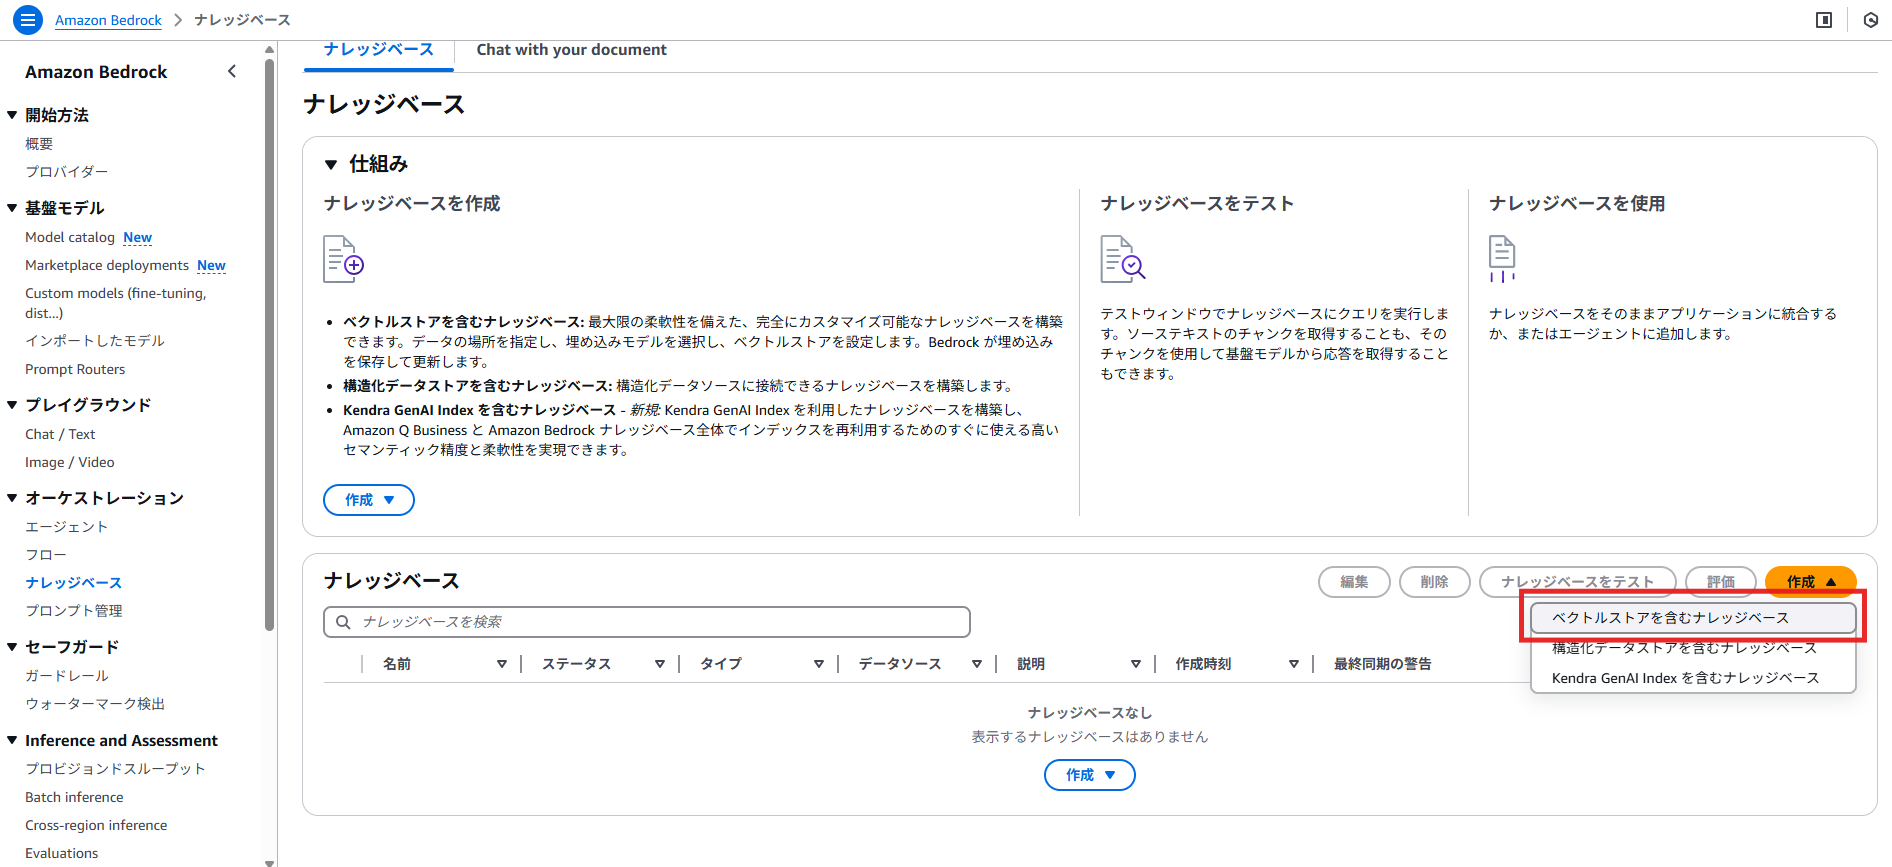Viewport: 1892px width, 867px height.
Task: Collapse the オーケストレーション sidebar section
Action: coord(12,498)
